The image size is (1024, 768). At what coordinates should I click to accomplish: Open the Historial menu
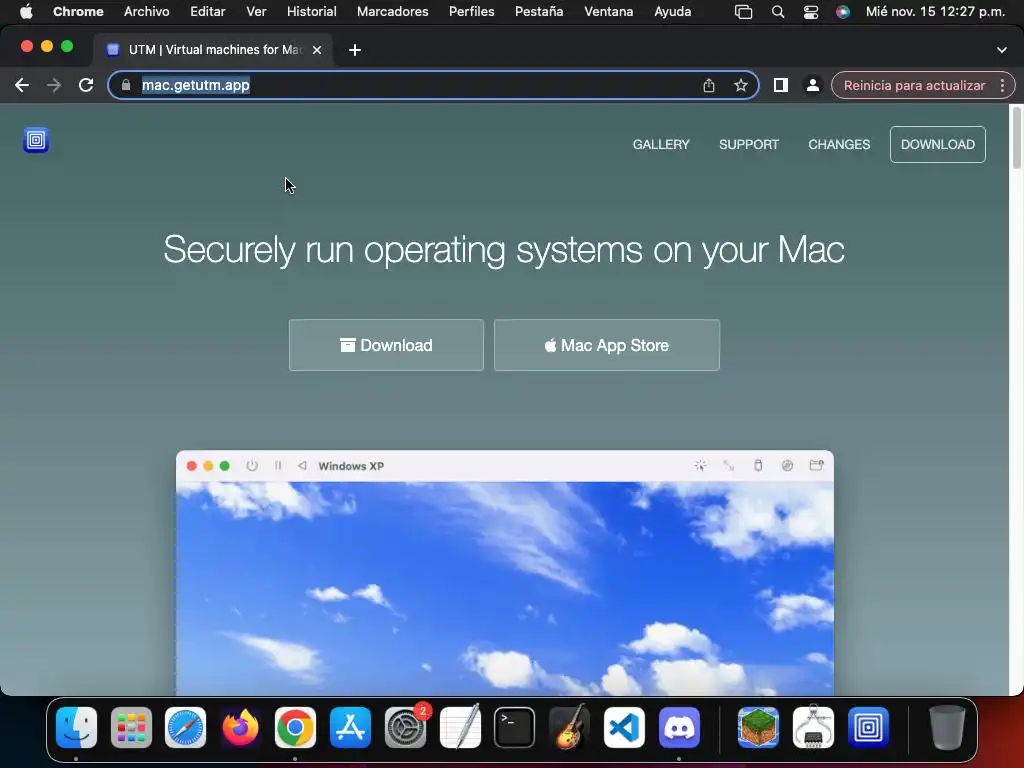point(312,11)
